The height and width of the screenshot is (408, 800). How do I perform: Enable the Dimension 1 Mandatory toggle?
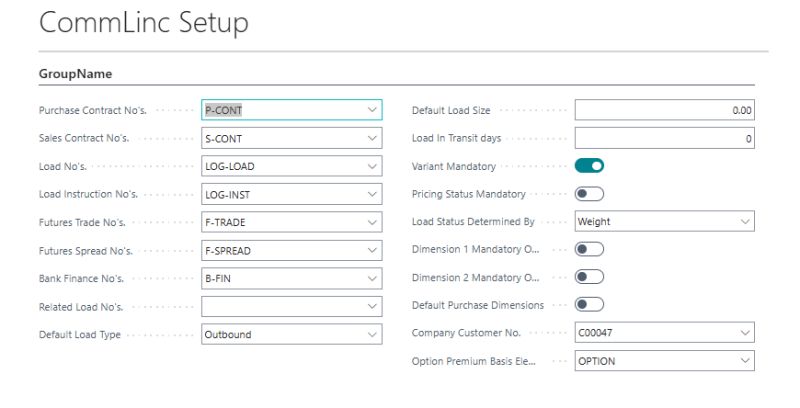pos(589,249)
